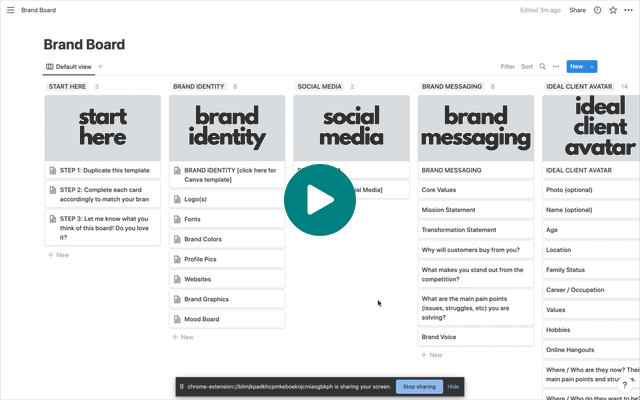The image size is (640, 400).
Task: Open the Values card
Action: click(x=591, y=310)
